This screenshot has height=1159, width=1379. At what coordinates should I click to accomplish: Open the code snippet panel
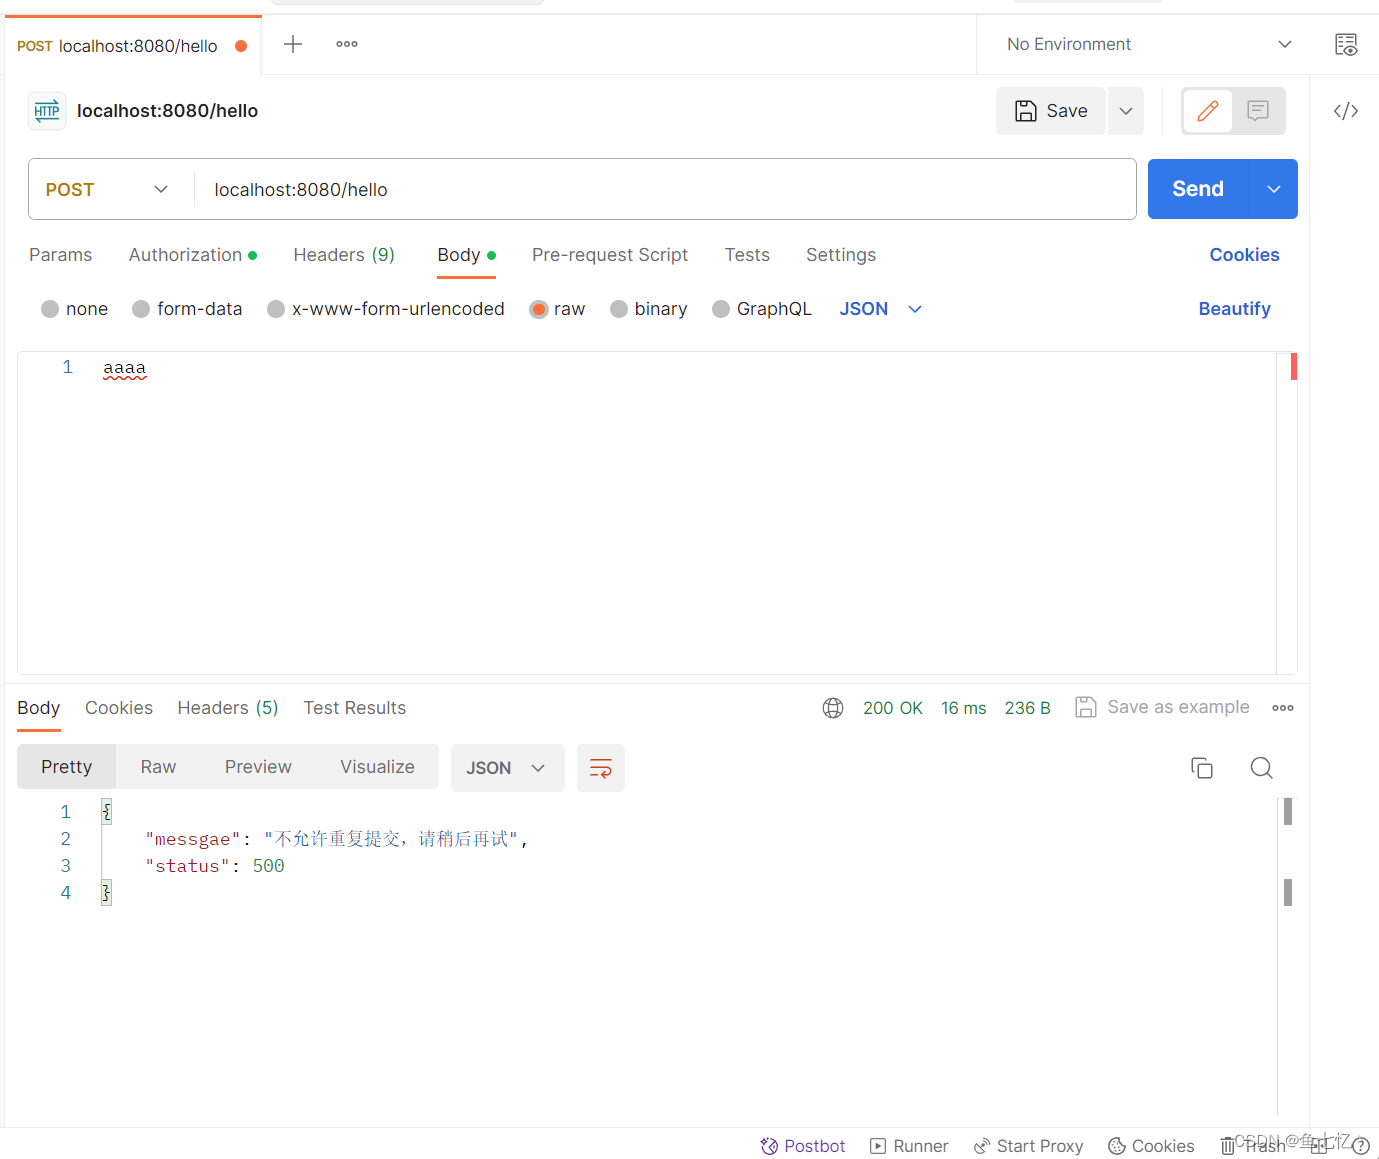pyautogui.click(x=1345, y=111)
